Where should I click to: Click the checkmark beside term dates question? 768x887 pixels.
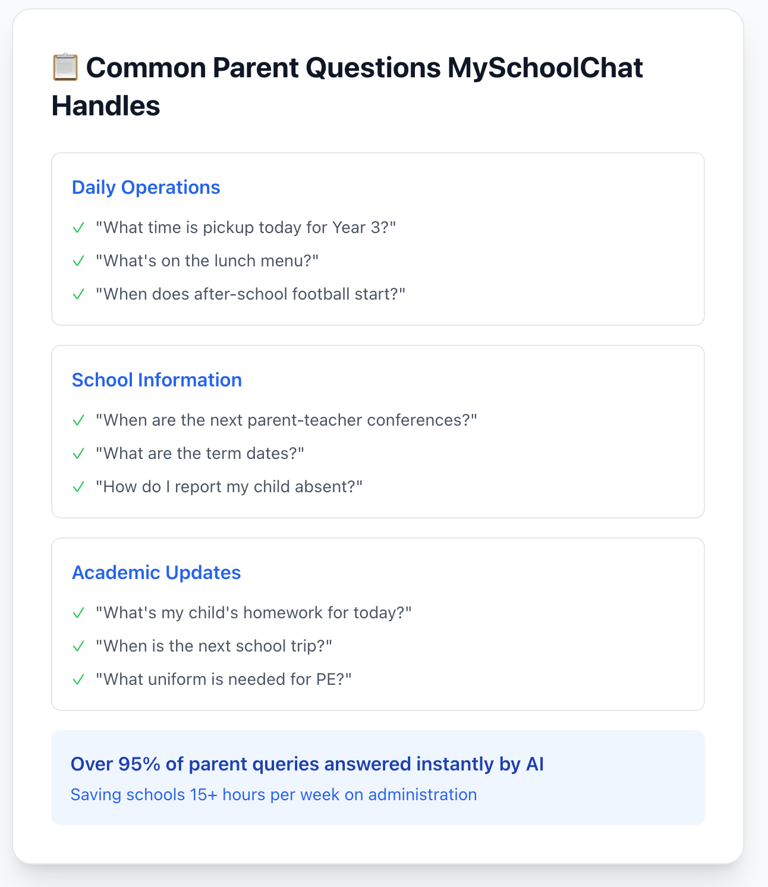point(79,454)
